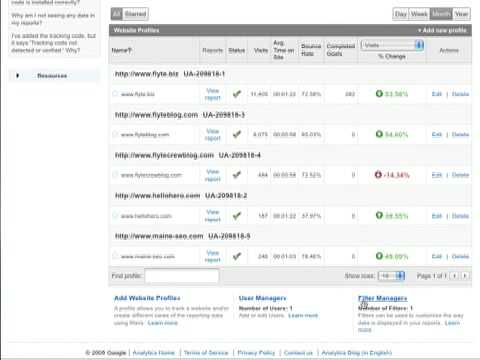Click 'http://www.maine-seo.com' account heading
This screenshot has height=360, width=480.
click(159, 236)
